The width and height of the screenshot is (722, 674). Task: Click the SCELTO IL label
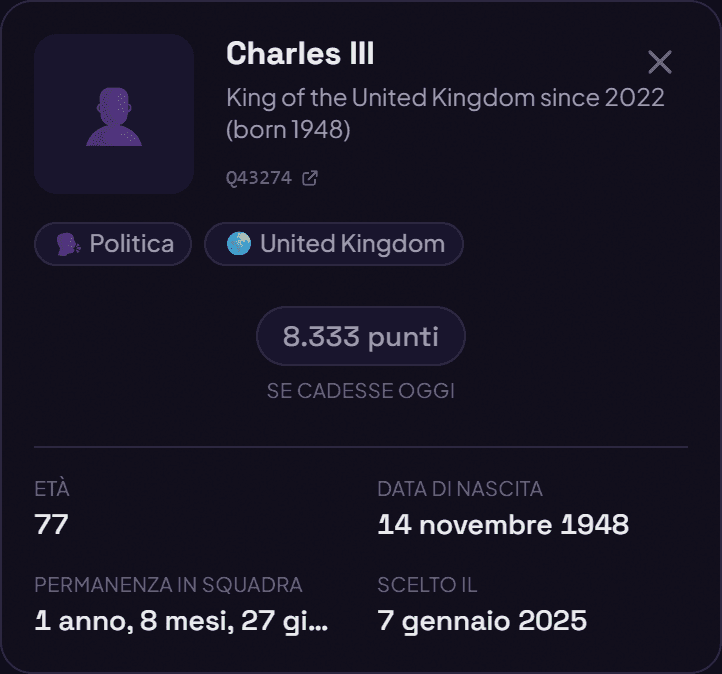coord(427,585)
